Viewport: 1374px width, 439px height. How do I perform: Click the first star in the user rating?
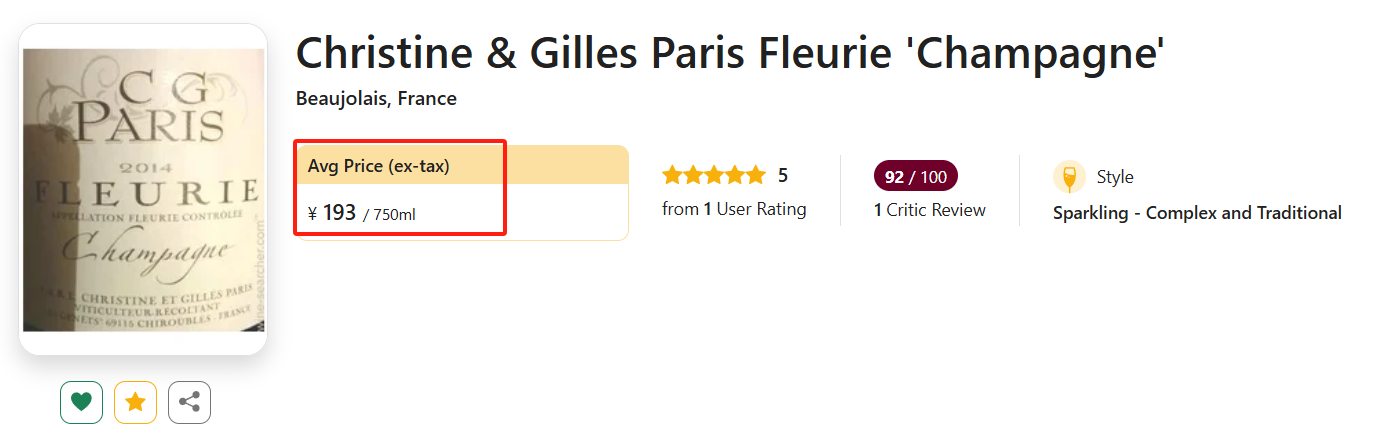pos(673,176)
